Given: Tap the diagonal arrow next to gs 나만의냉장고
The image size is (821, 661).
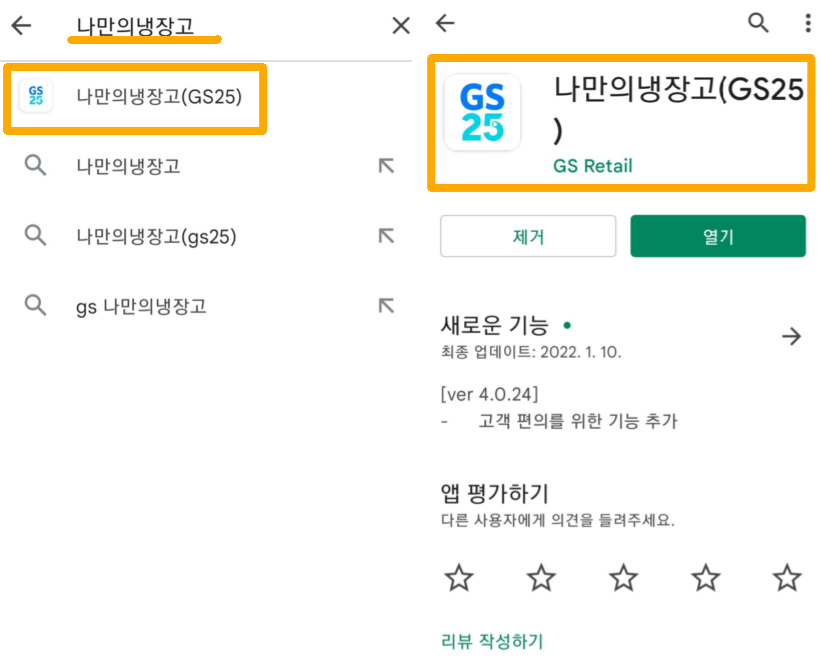Looking at the screenshot, I should pyautogui.click(x=386, y=306).
